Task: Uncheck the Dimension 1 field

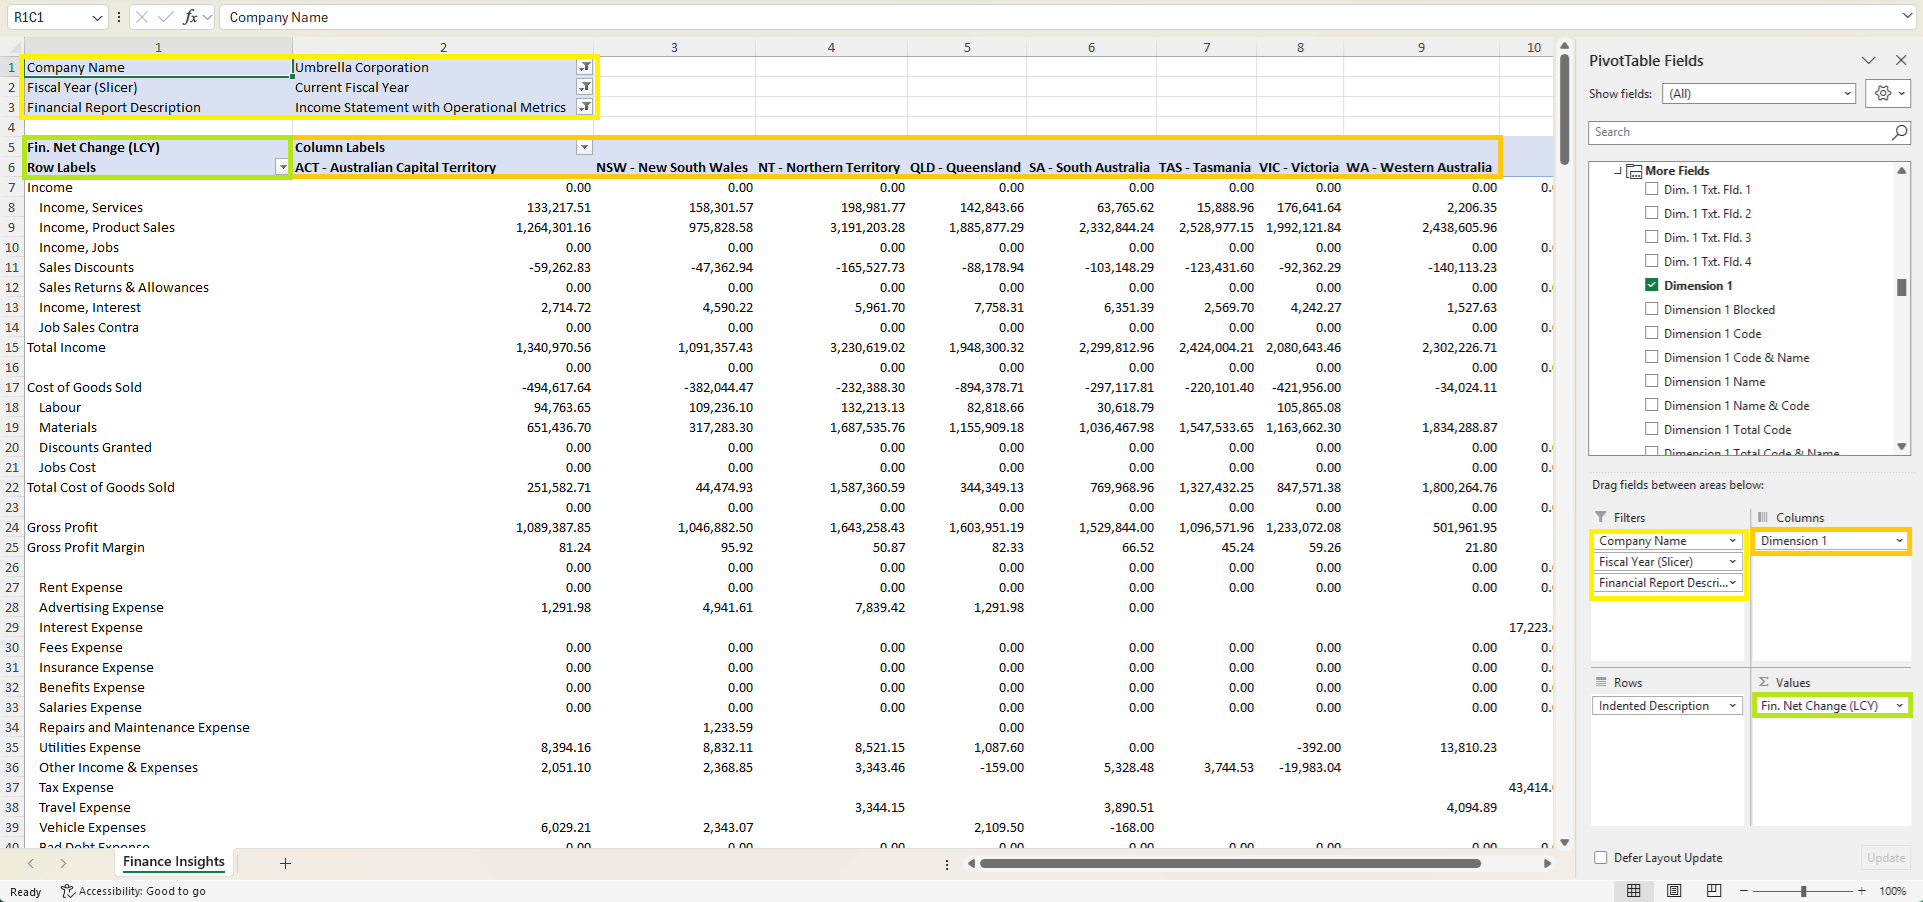Action: coord(1652,285)
